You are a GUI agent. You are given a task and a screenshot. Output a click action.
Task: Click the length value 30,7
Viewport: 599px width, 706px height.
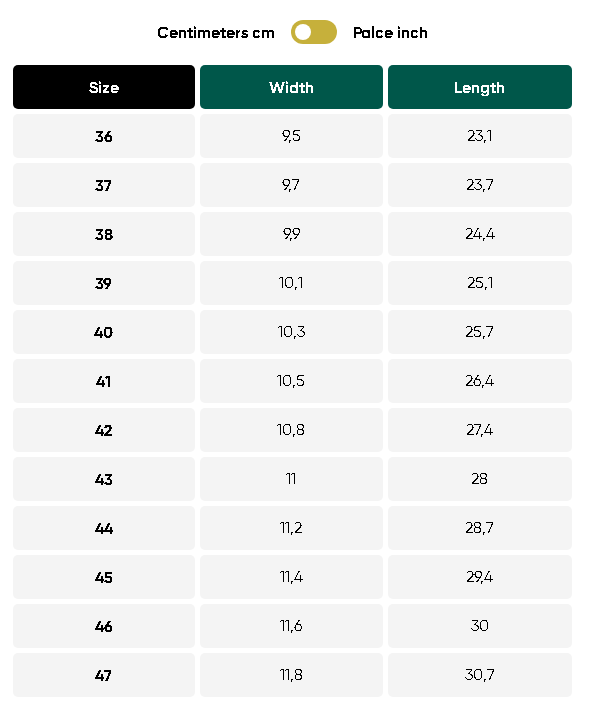tap(480, 675)
